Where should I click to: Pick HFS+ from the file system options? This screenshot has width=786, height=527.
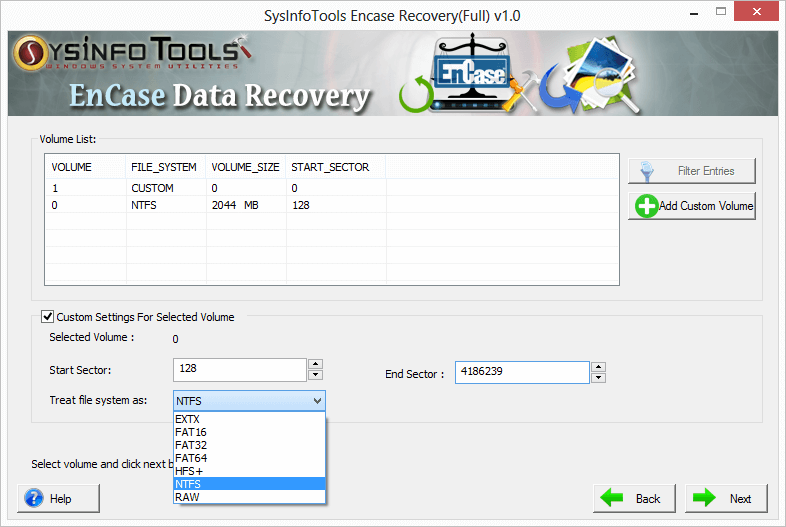(x=249, y=471)
